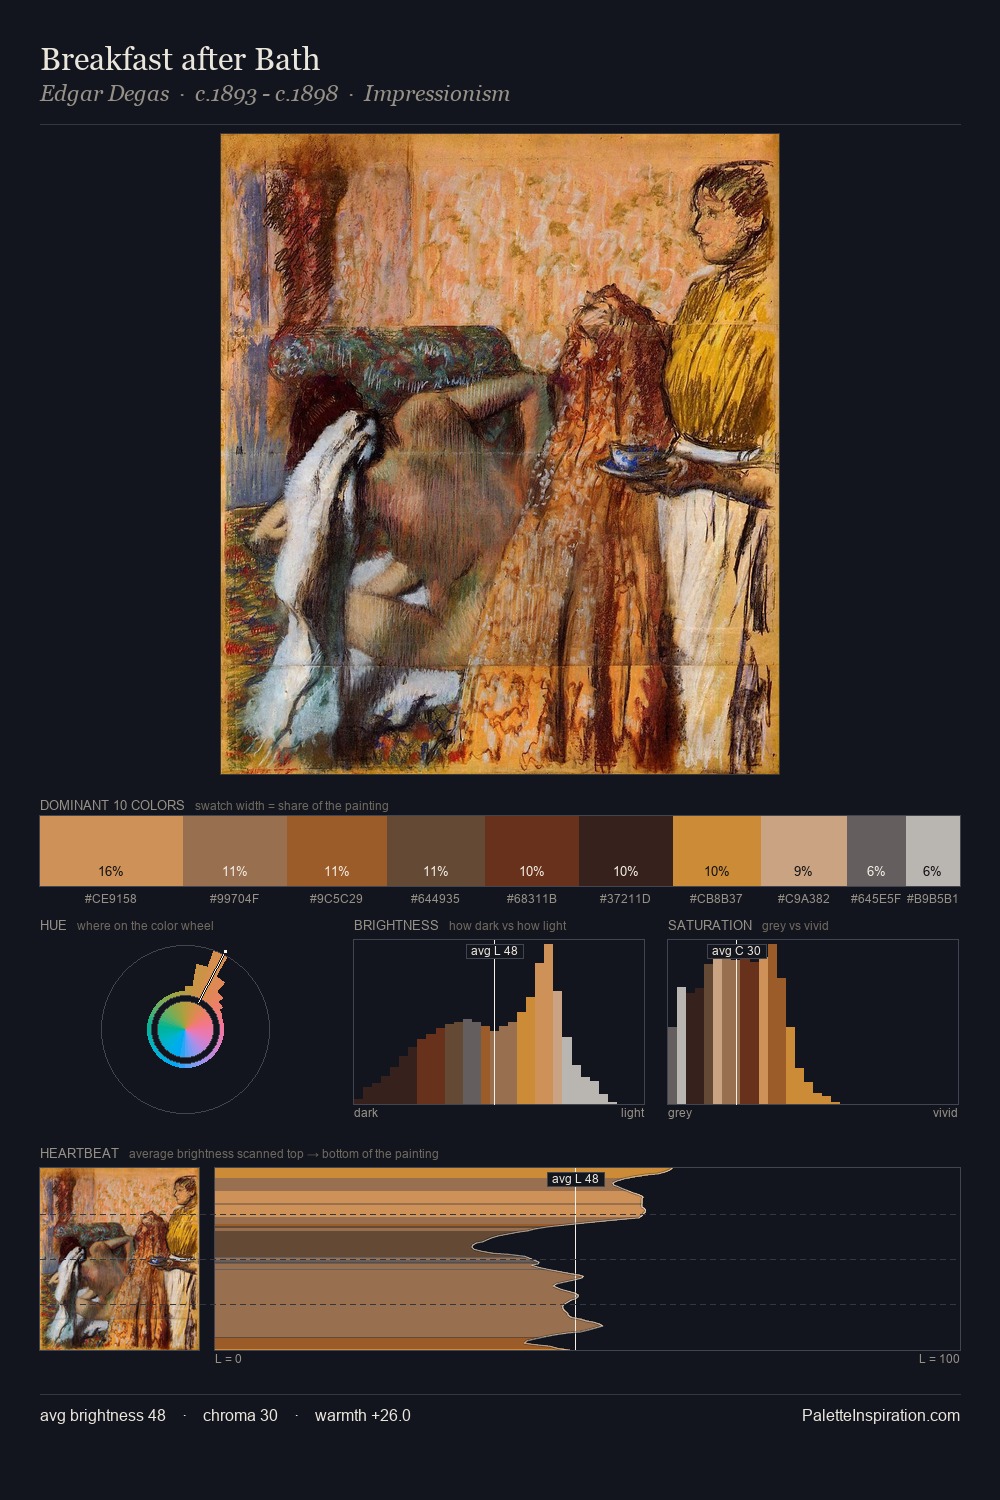Image resolution: width=1000 pixels, height=1500 pixels.
Task: Select the #99704F swatch labeled 11%
Action: coord(235,851)
